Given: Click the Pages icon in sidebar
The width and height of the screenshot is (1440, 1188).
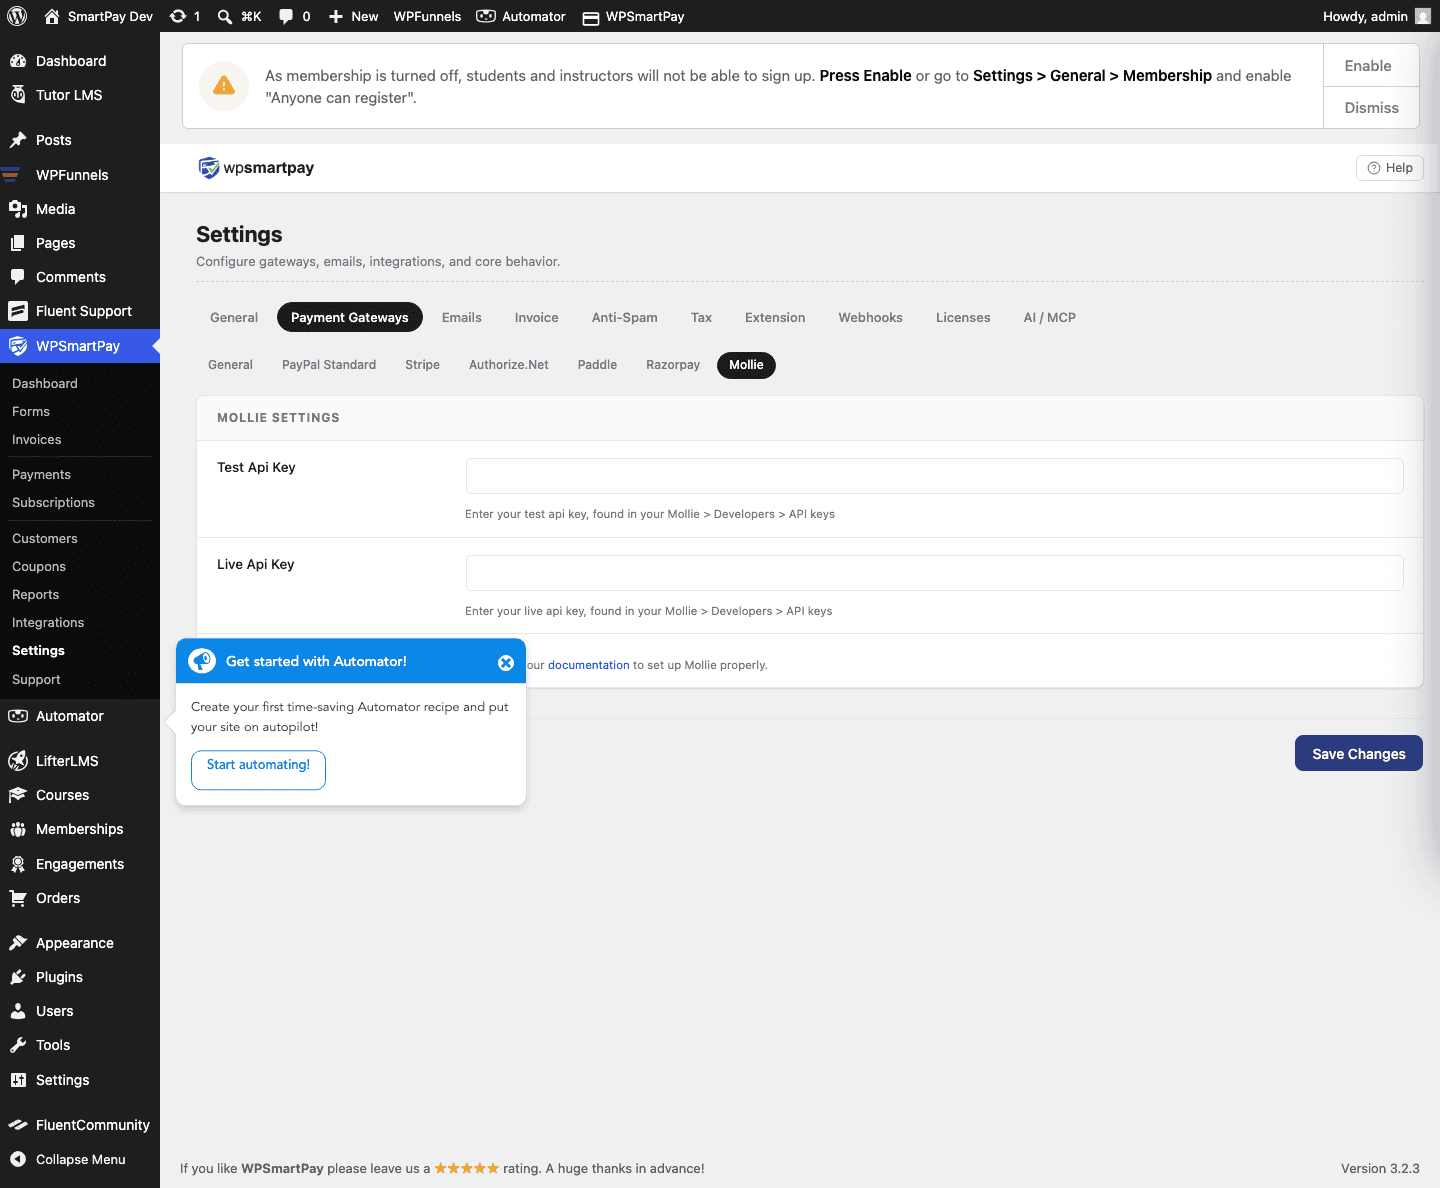Looking at the screenshot, I should (x=18, y=243).
